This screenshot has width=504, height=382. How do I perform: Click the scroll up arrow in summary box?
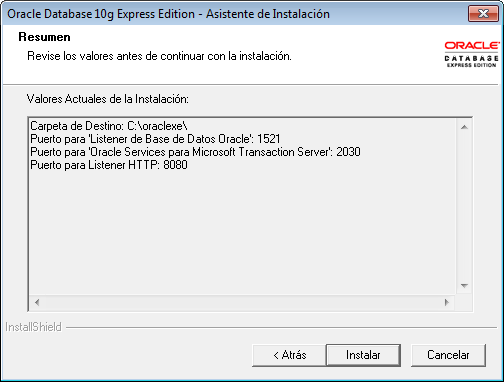[x=464, y=127]
